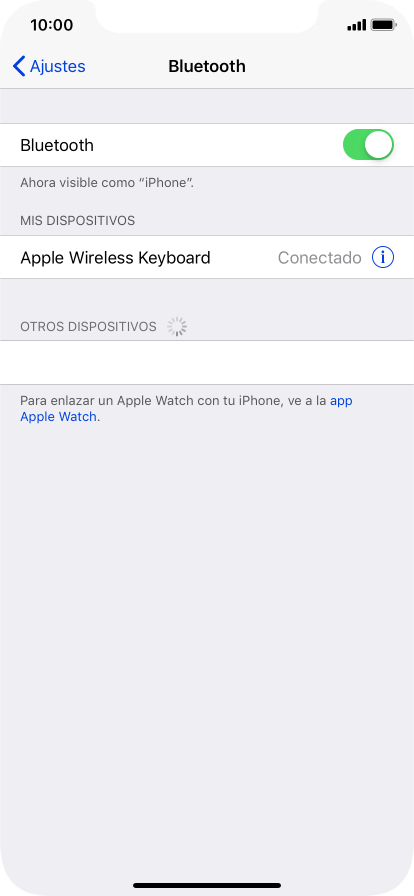Tap the empty row under Otros Dispositivos
Viewport: 414px width, 896px height.
point(207,362)
